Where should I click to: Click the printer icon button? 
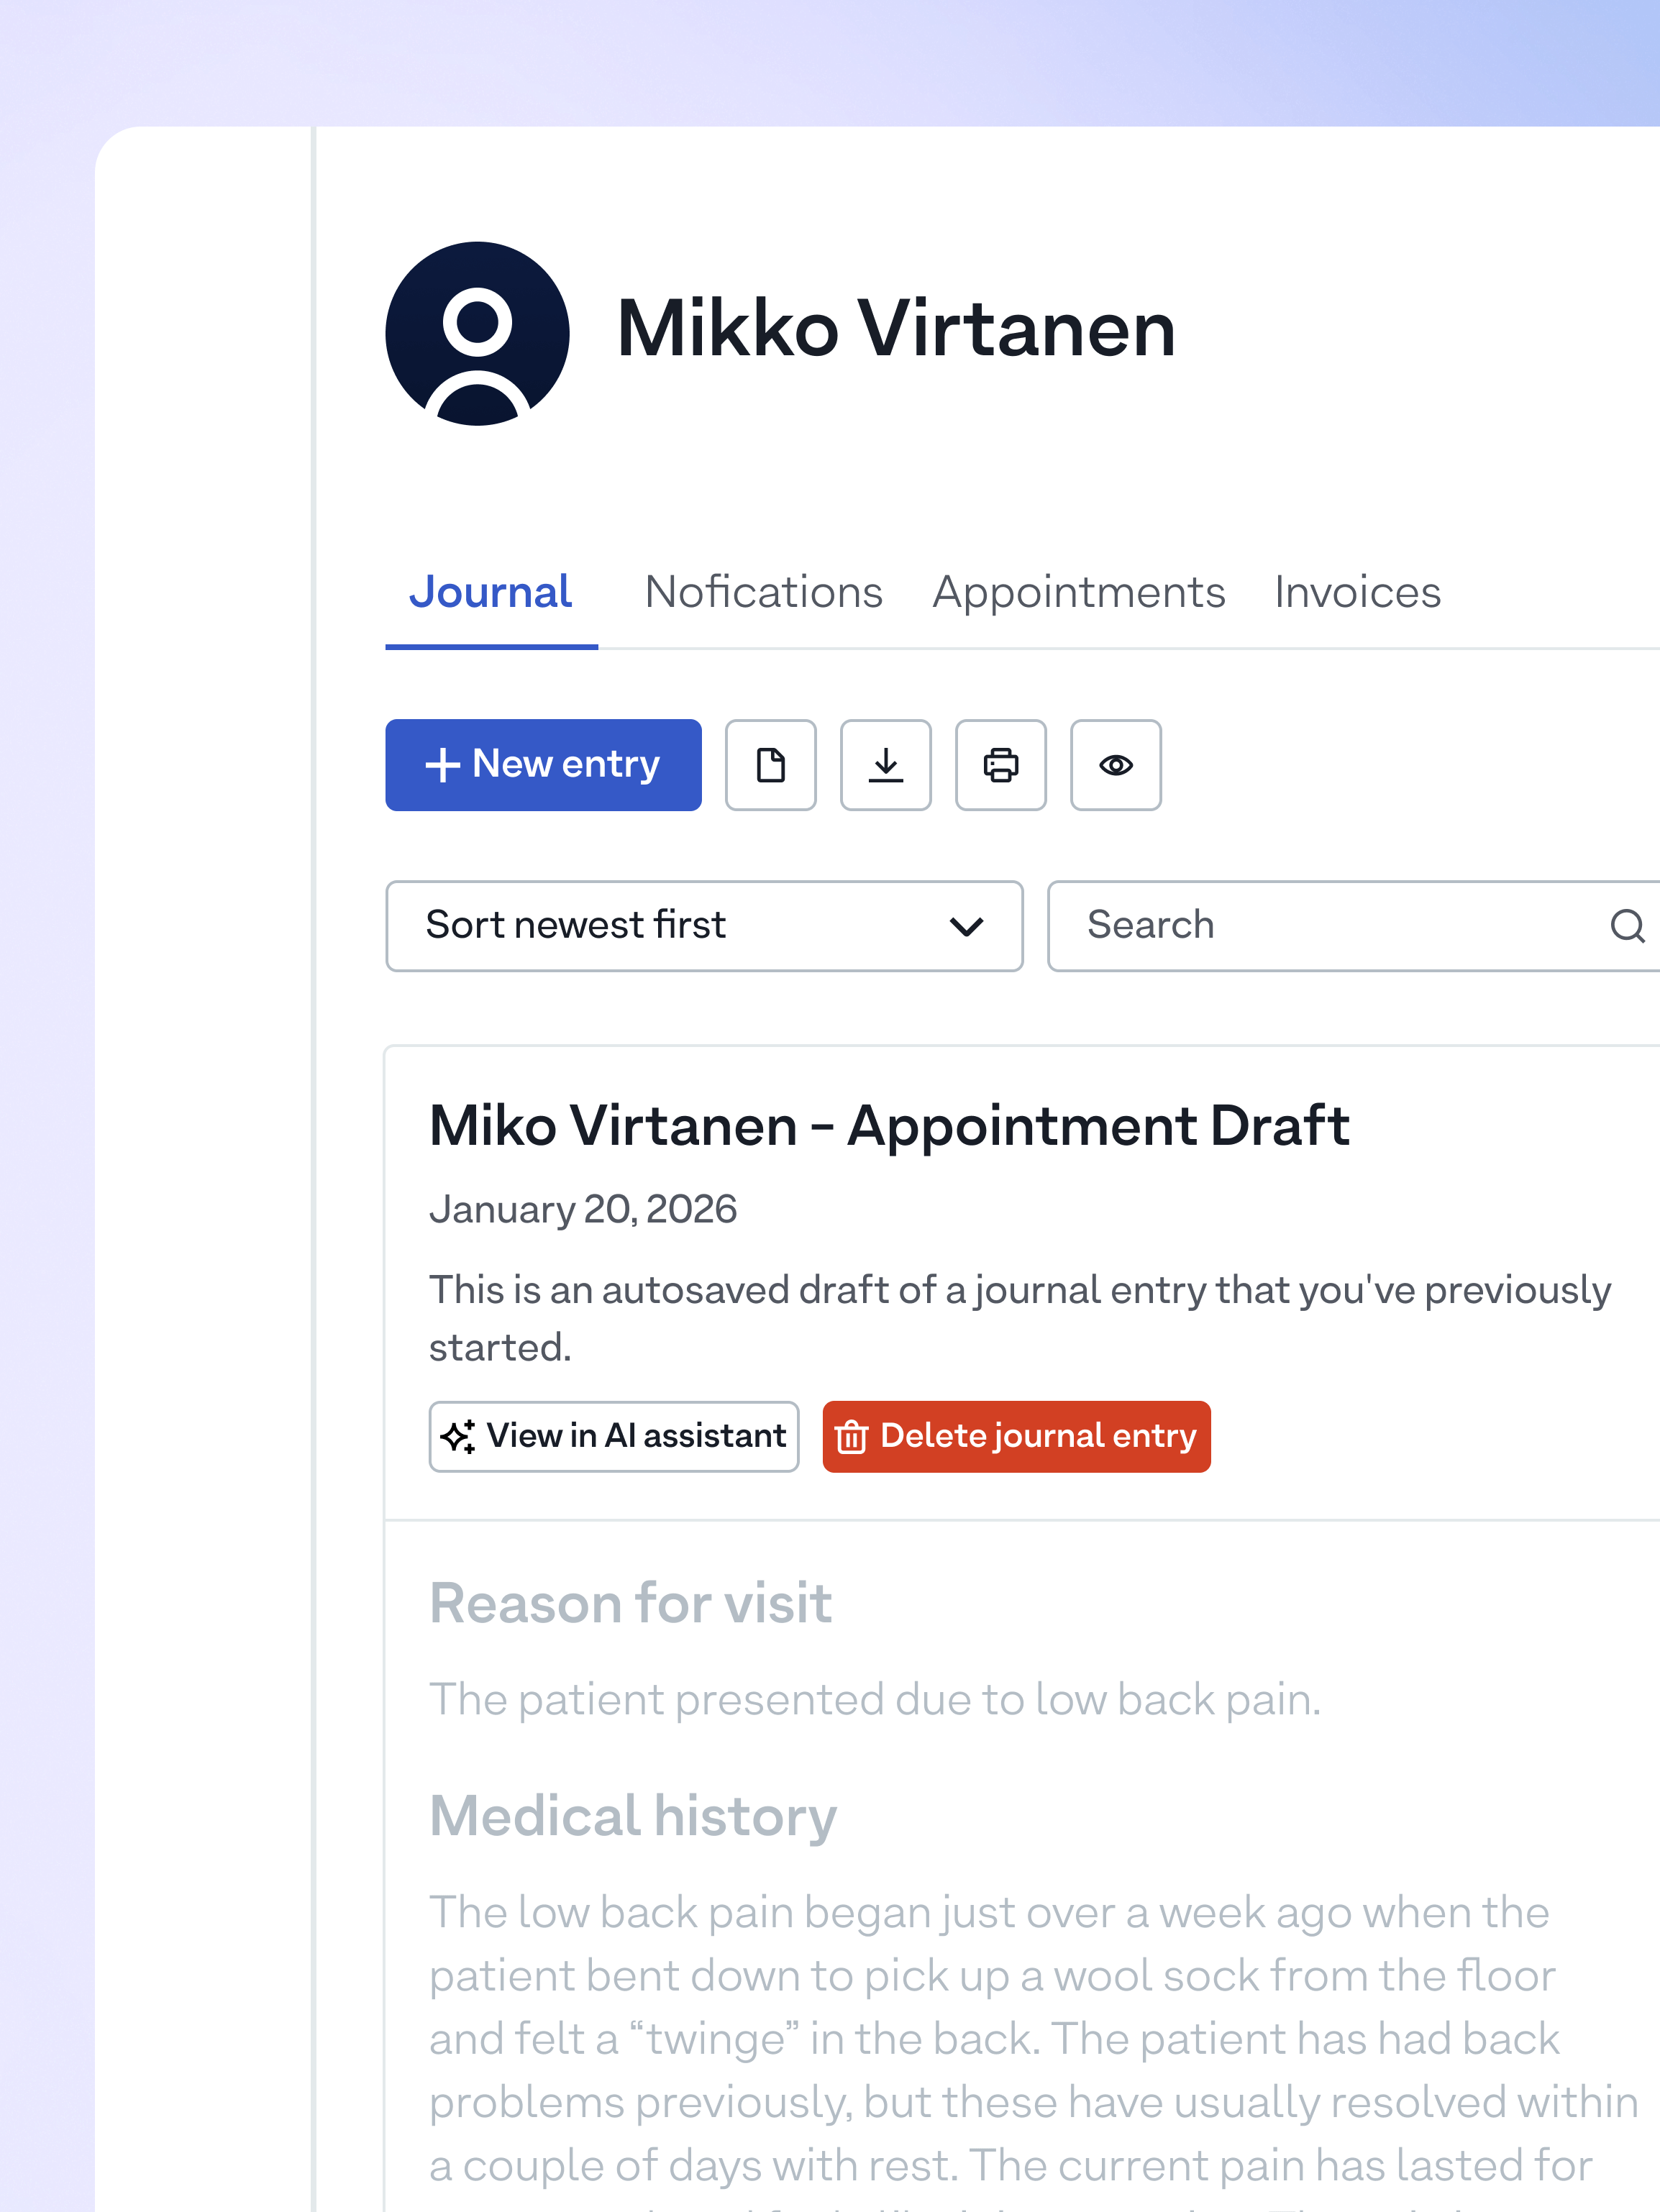(x=1000, y=765)
